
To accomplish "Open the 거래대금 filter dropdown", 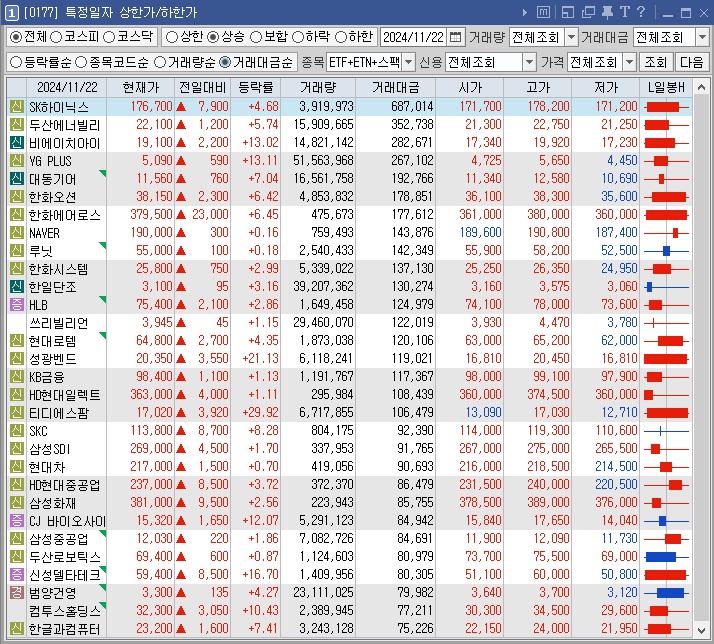I will 702,37.
